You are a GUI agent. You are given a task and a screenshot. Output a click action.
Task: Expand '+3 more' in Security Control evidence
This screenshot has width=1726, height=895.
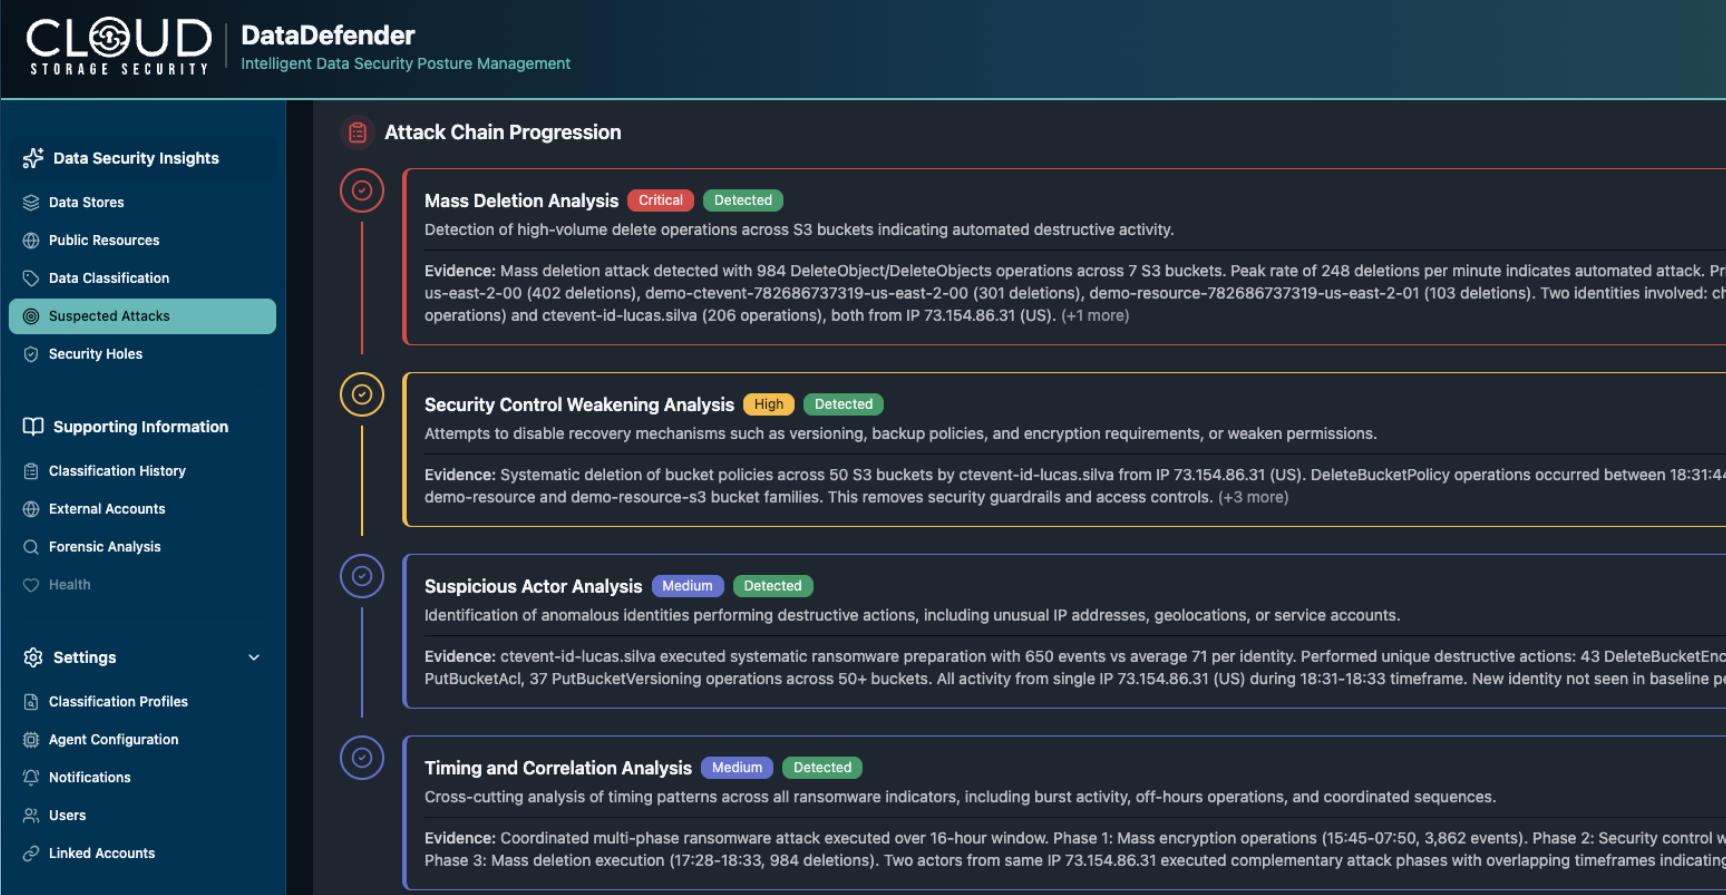coord(1253,497)
